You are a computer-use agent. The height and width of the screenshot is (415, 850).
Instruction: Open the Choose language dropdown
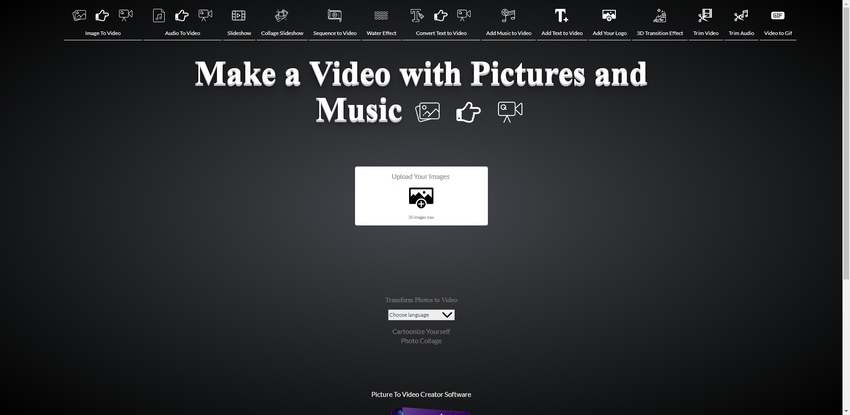(x=421, y=314)
